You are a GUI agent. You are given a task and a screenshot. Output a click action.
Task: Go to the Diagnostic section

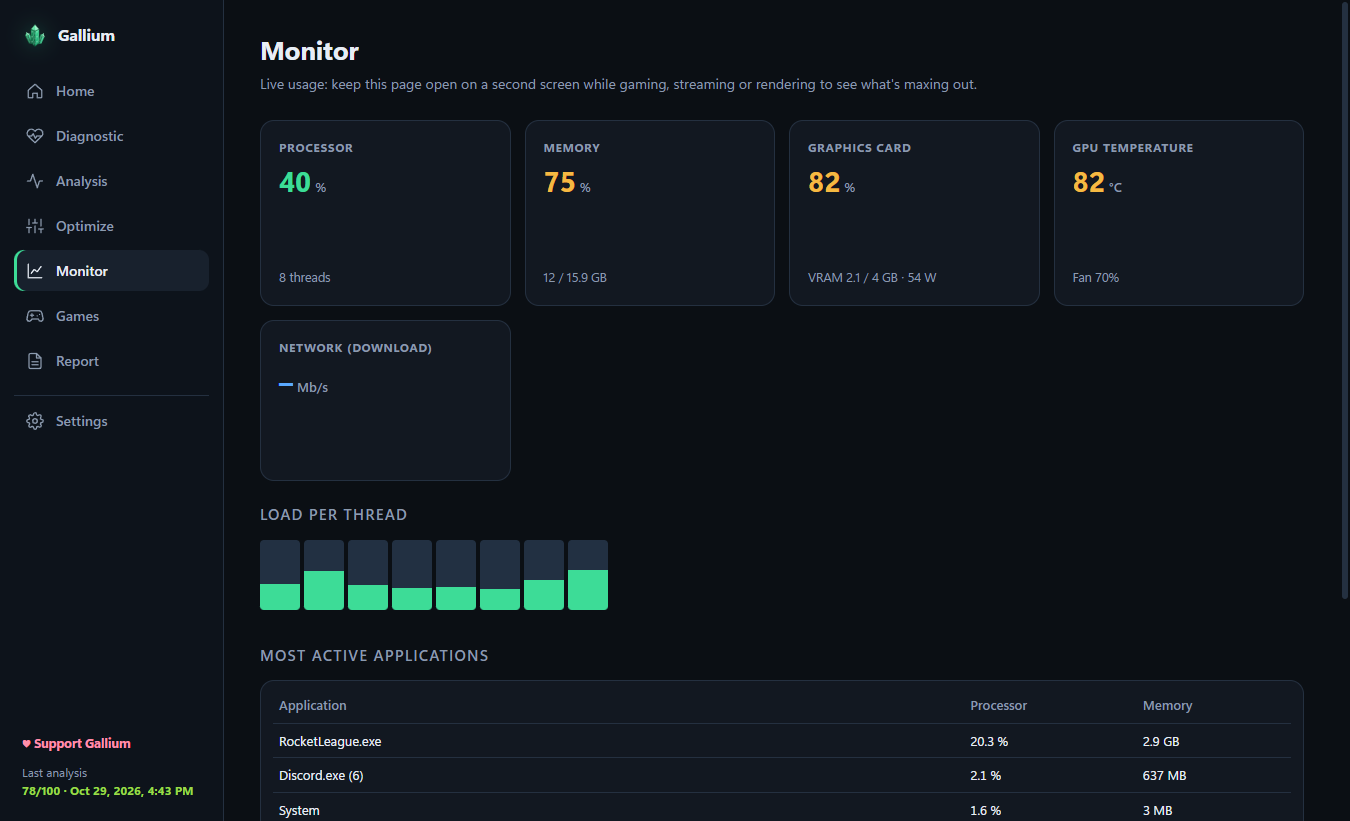(111, 136)
